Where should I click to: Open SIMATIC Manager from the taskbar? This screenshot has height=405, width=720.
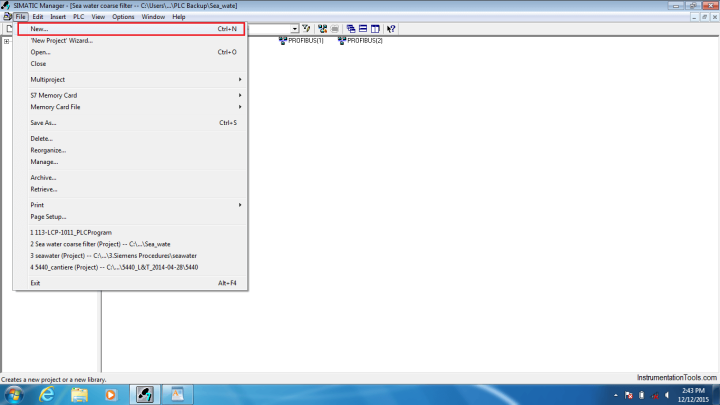pyautogui.click(x=145, y=394)
